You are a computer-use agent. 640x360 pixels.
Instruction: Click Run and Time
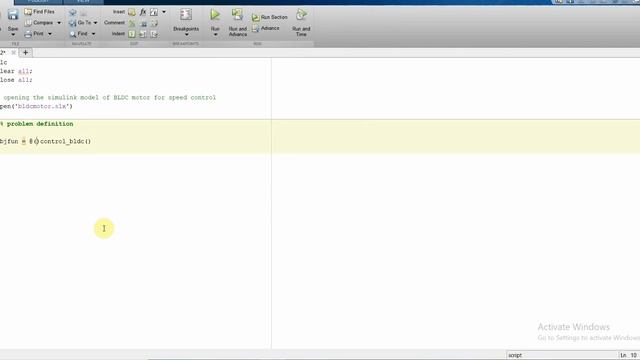(x=301, y=22)
